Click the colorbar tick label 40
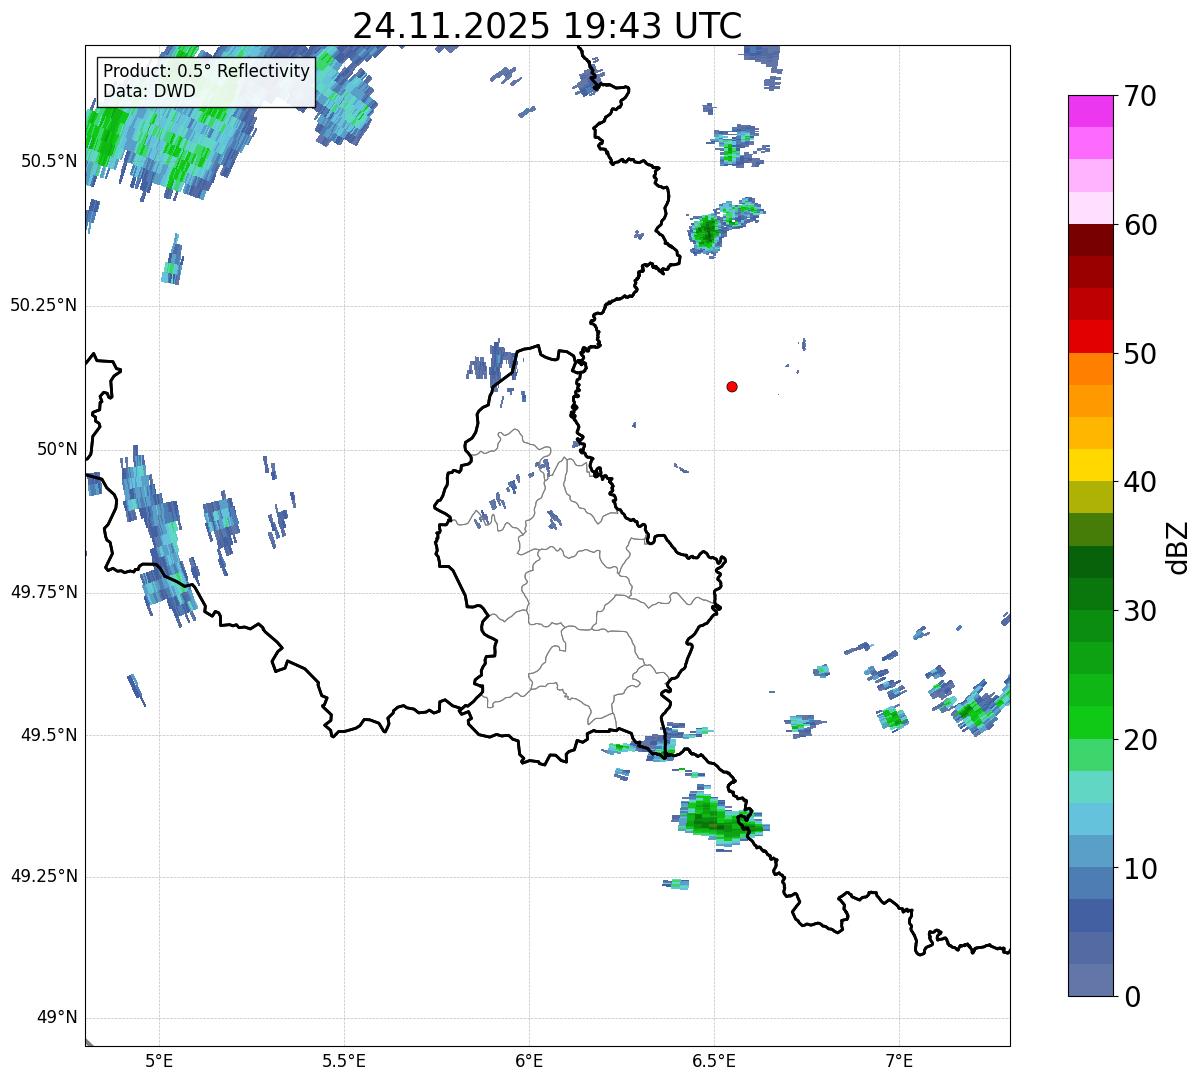1202x1081 pixels. click(x=1140, y=482)
